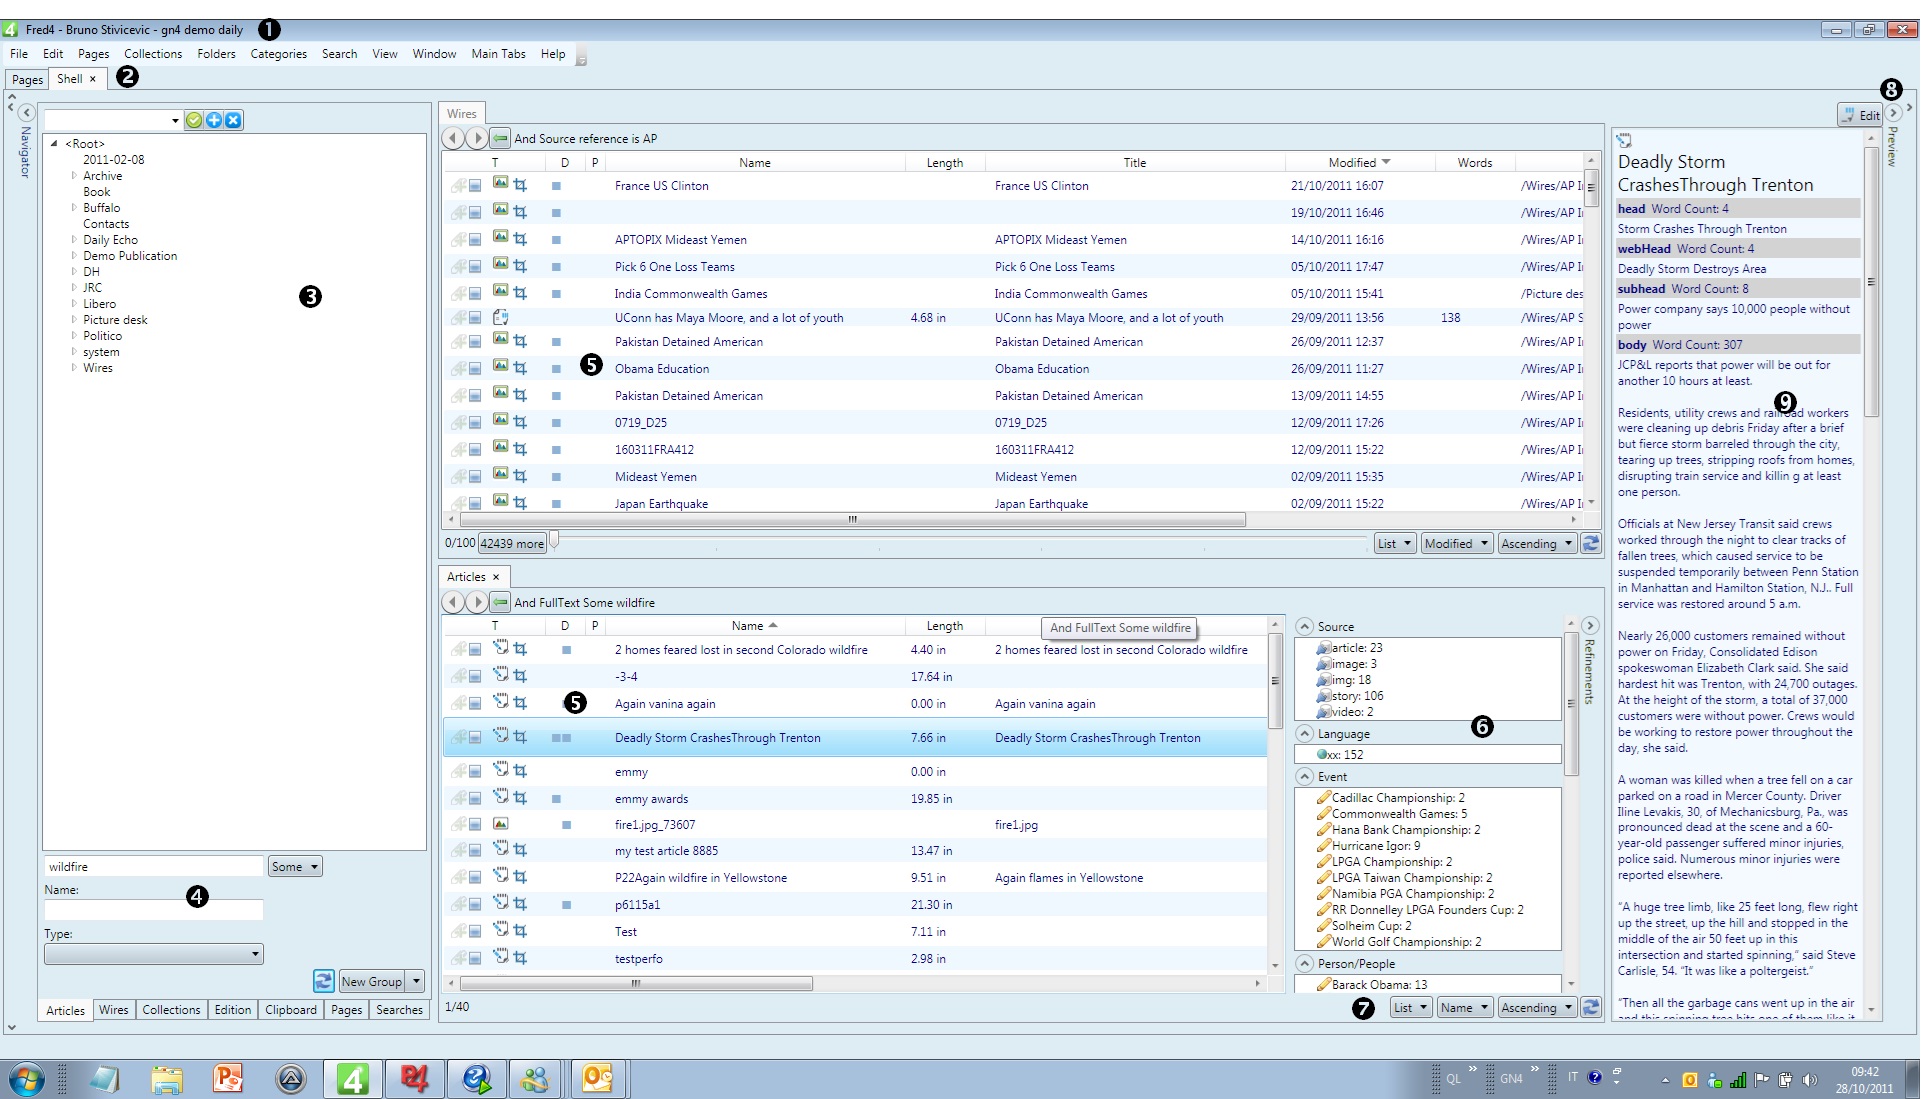Open the Some dropdown next to wildfire
The height and width of the screenshot is (1099, 1925).
(295, 867)
